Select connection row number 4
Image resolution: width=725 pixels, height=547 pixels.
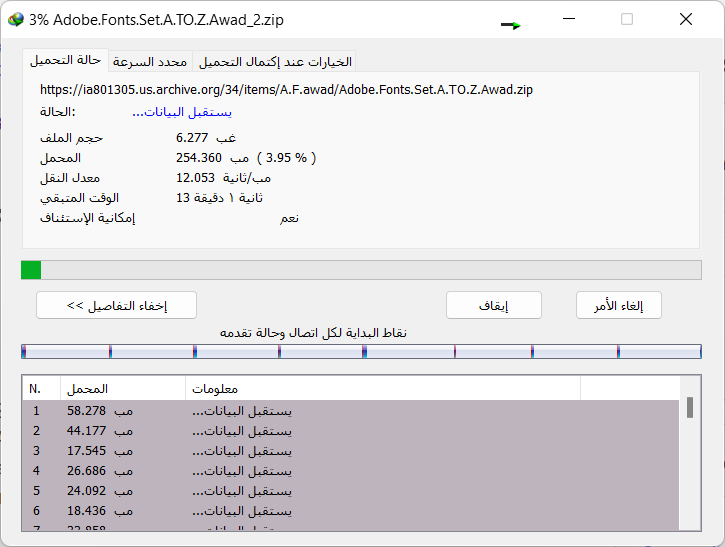click(x=350, y=471)
